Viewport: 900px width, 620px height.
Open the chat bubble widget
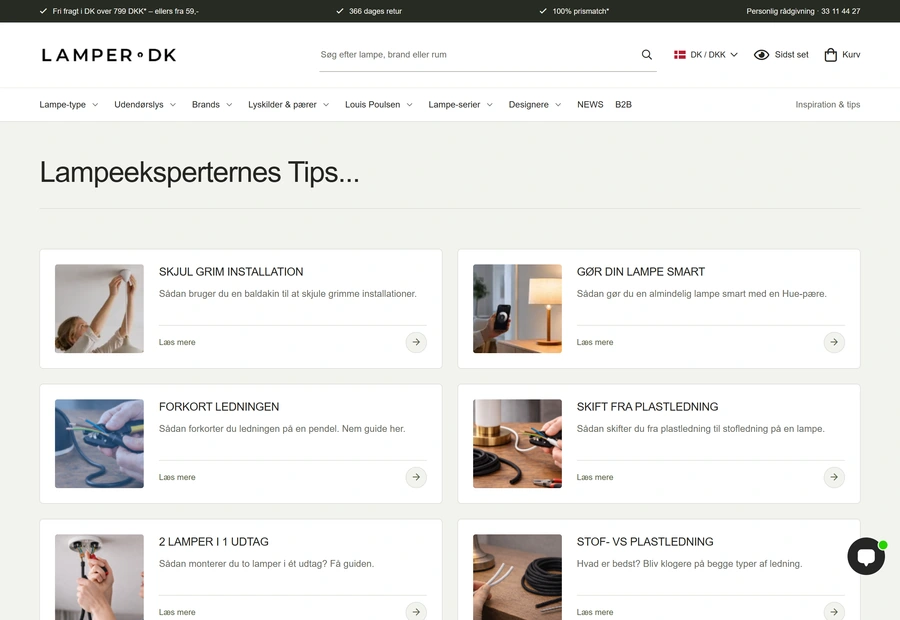(x=866, y=556)
